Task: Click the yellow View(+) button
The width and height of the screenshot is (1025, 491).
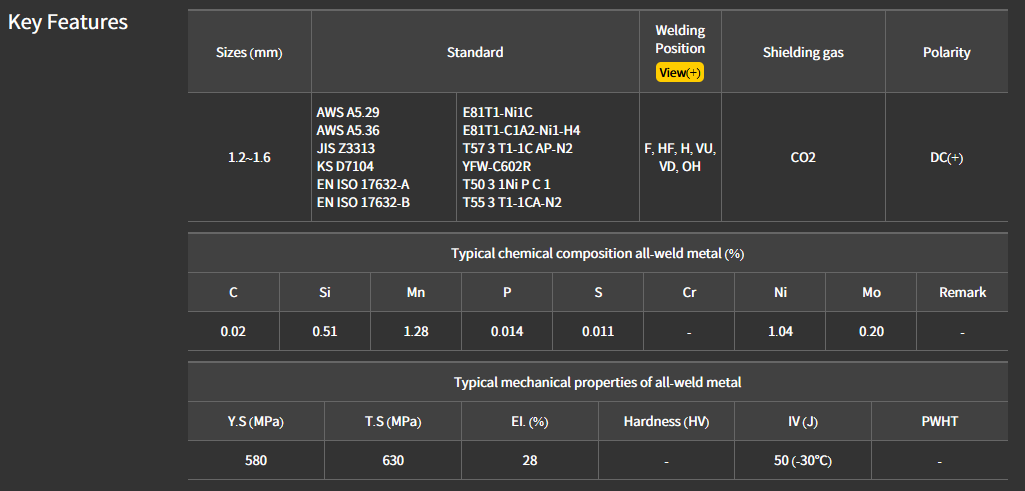Action: pyautogui.click(x=680, y=72)
